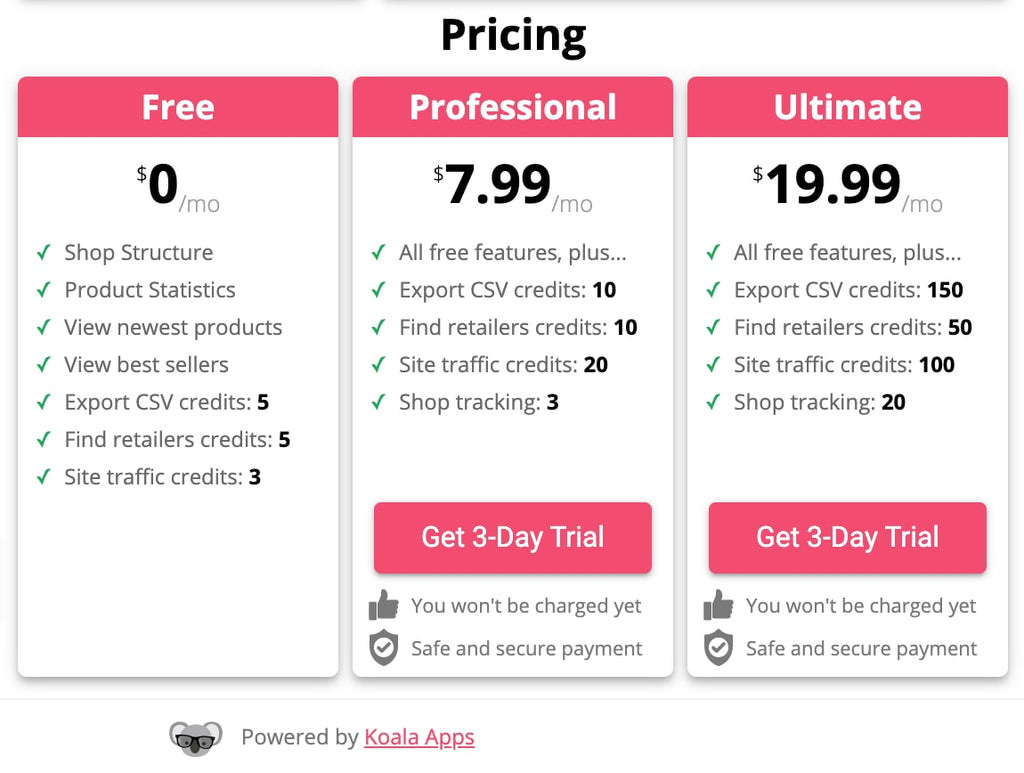The height and width of the screenshot is (773, 1024).
Task: Start Ultimate plan 3-Day Trial
Action: 848,537
